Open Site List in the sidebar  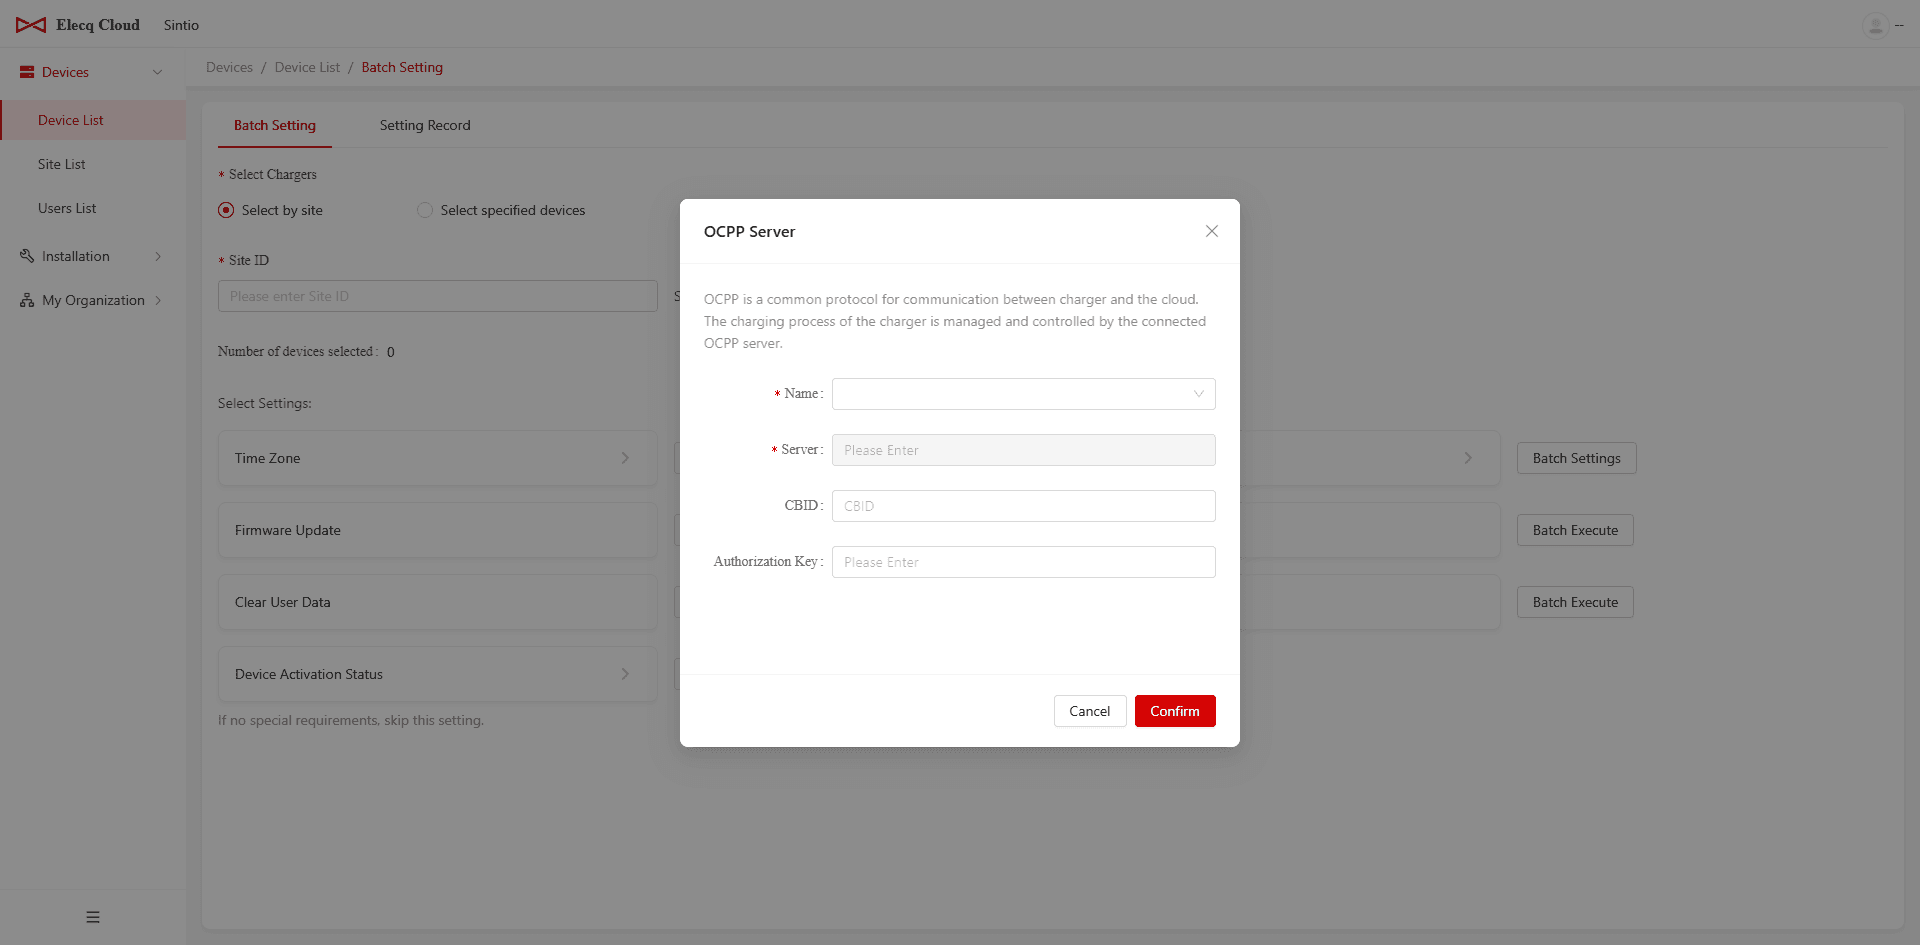click(x=62, y=164)
